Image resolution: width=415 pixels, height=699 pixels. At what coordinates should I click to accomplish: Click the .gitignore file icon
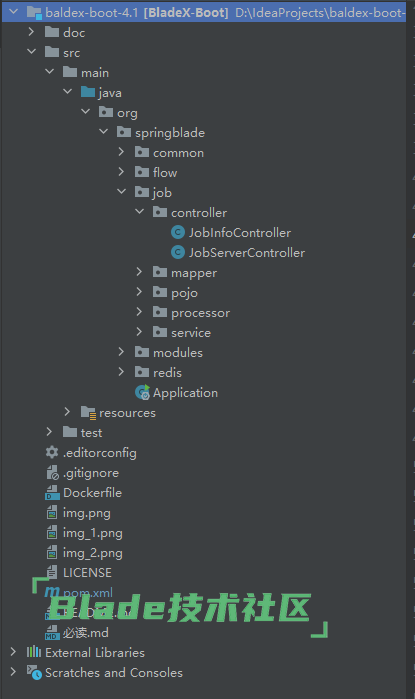coord(52,473)
